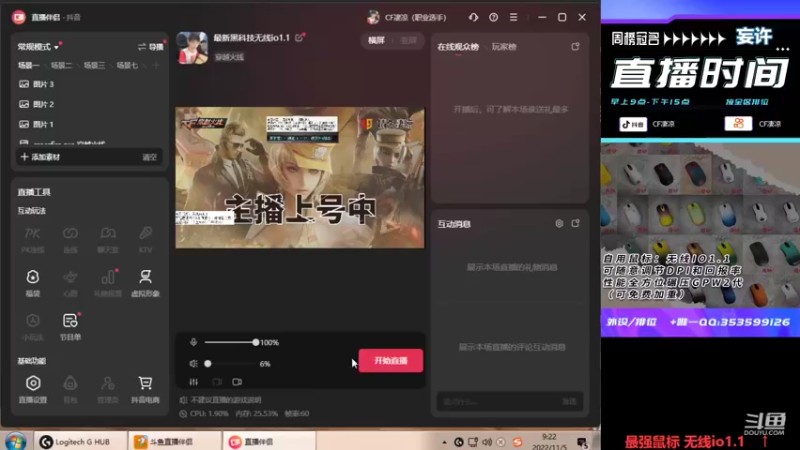800x450 pixels.
Task: Click the 添加素材 add source button
Action: click(x=41, y=157)
